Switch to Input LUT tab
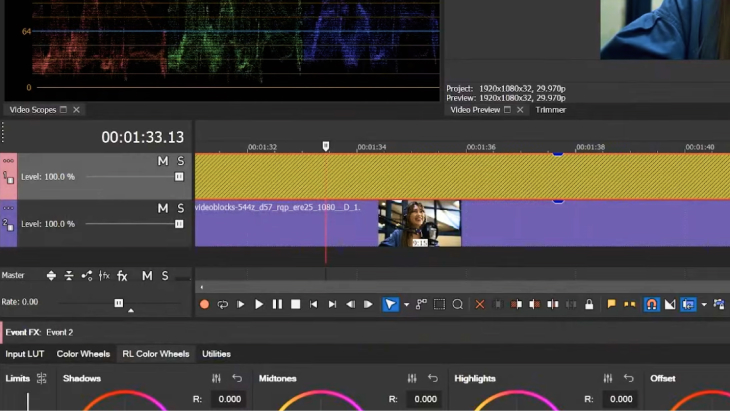This screenshot has width=730, height=411. (x=25, y=354)
